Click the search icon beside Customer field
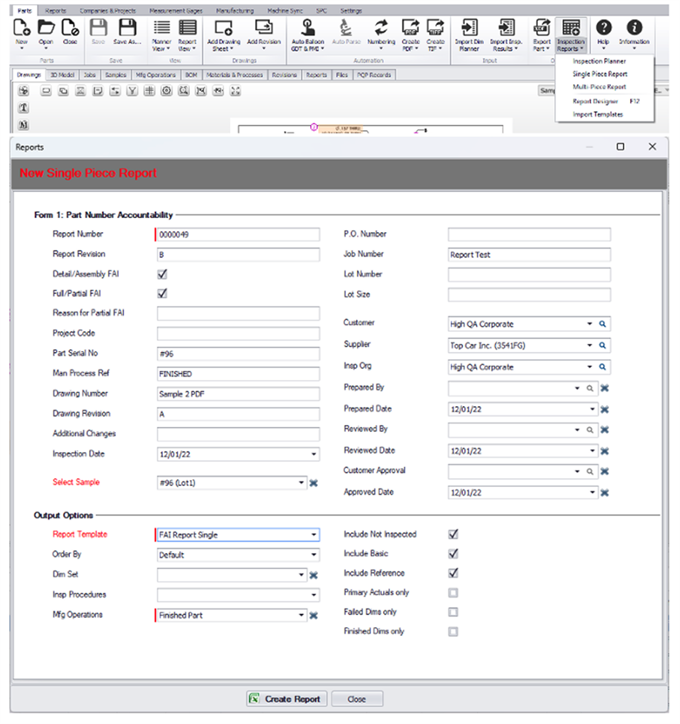This screenshot has width=680, height=724. pyautogui.click(x=603, y=324)
